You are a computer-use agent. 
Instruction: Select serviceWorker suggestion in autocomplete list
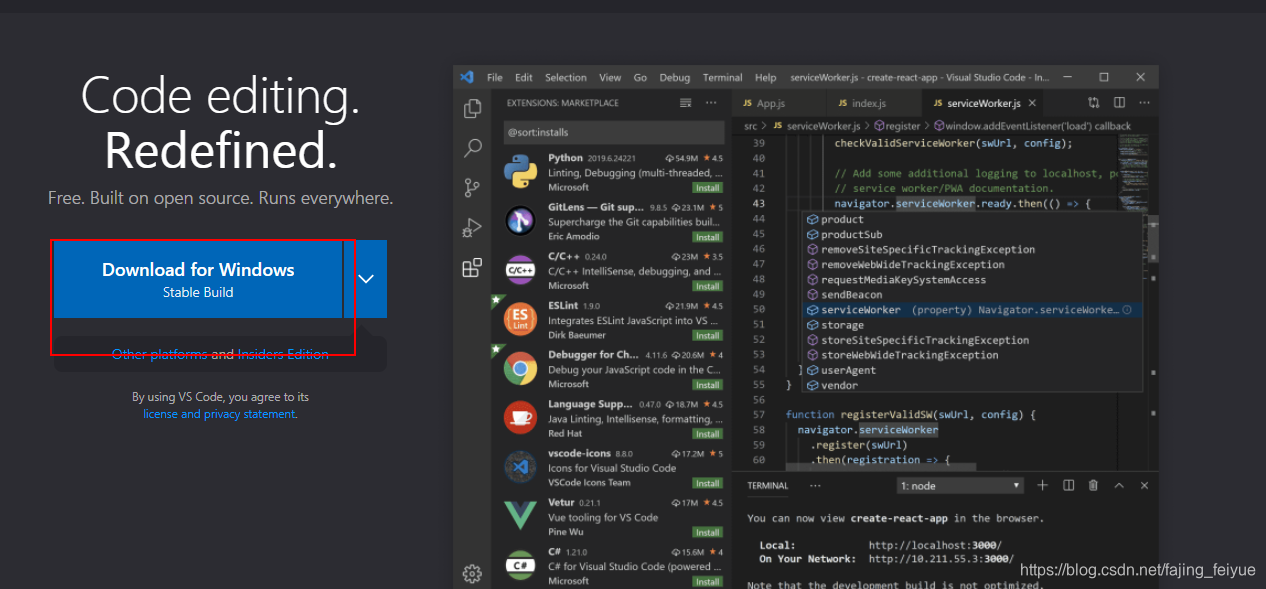[973, 310]
